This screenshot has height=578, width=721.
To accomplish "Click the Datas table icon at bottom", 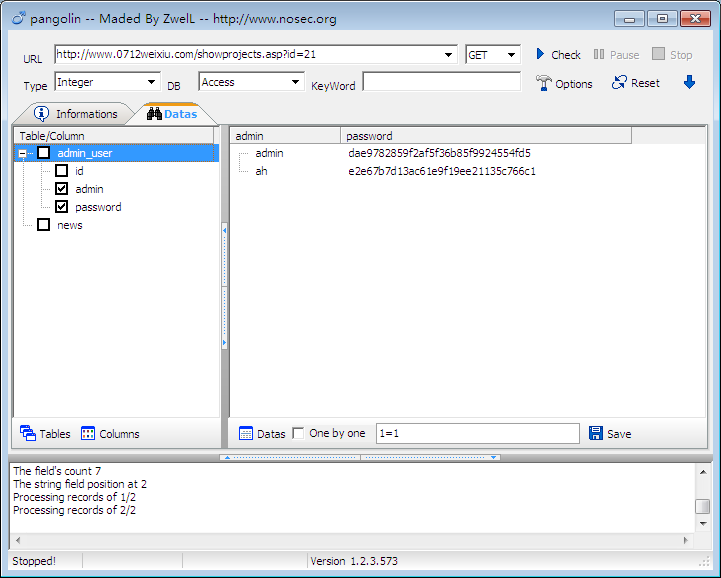I will (x=246, y=433).
